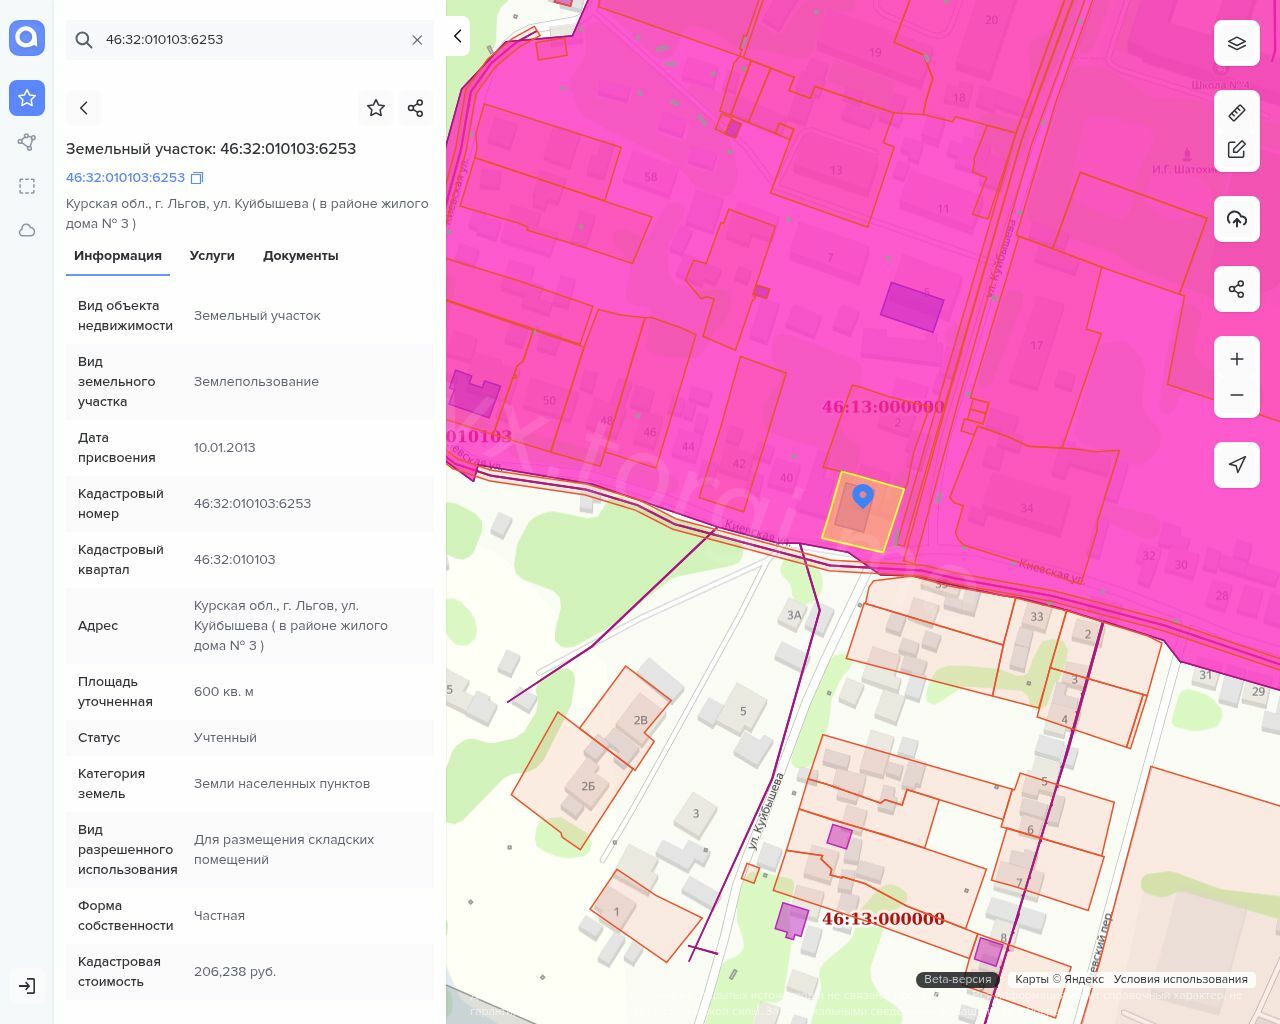Zoom in on the map
Viewport: 1280px width, 1024px height.
[x=1236, y=359]
